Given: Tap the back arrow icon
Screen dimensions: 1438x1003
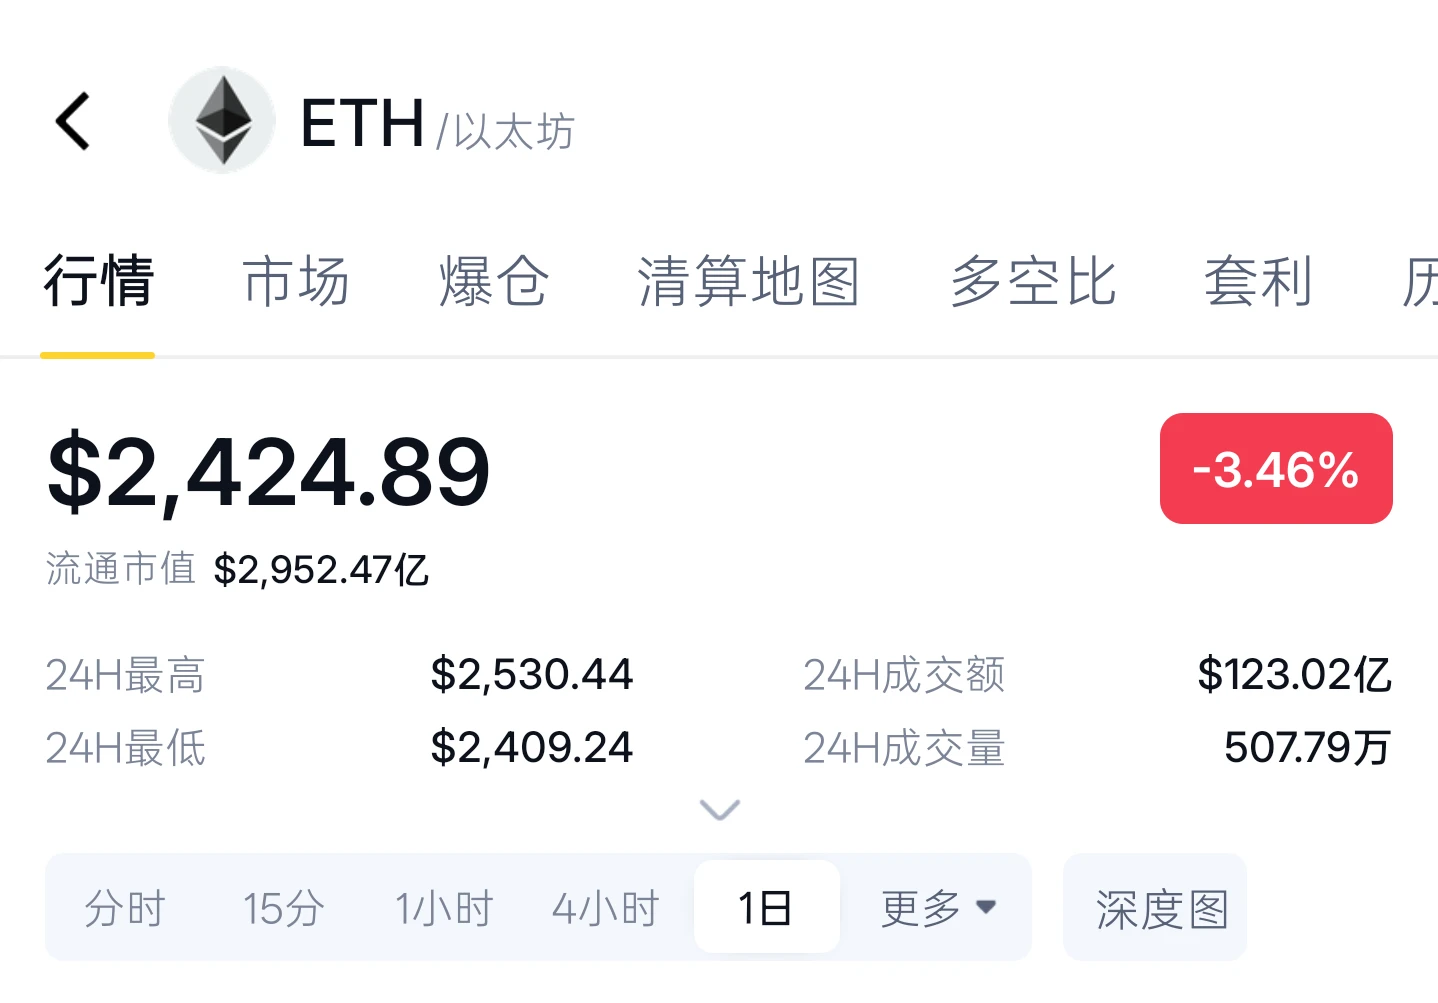Looking at the screenshot, I should tap(73, 121).
